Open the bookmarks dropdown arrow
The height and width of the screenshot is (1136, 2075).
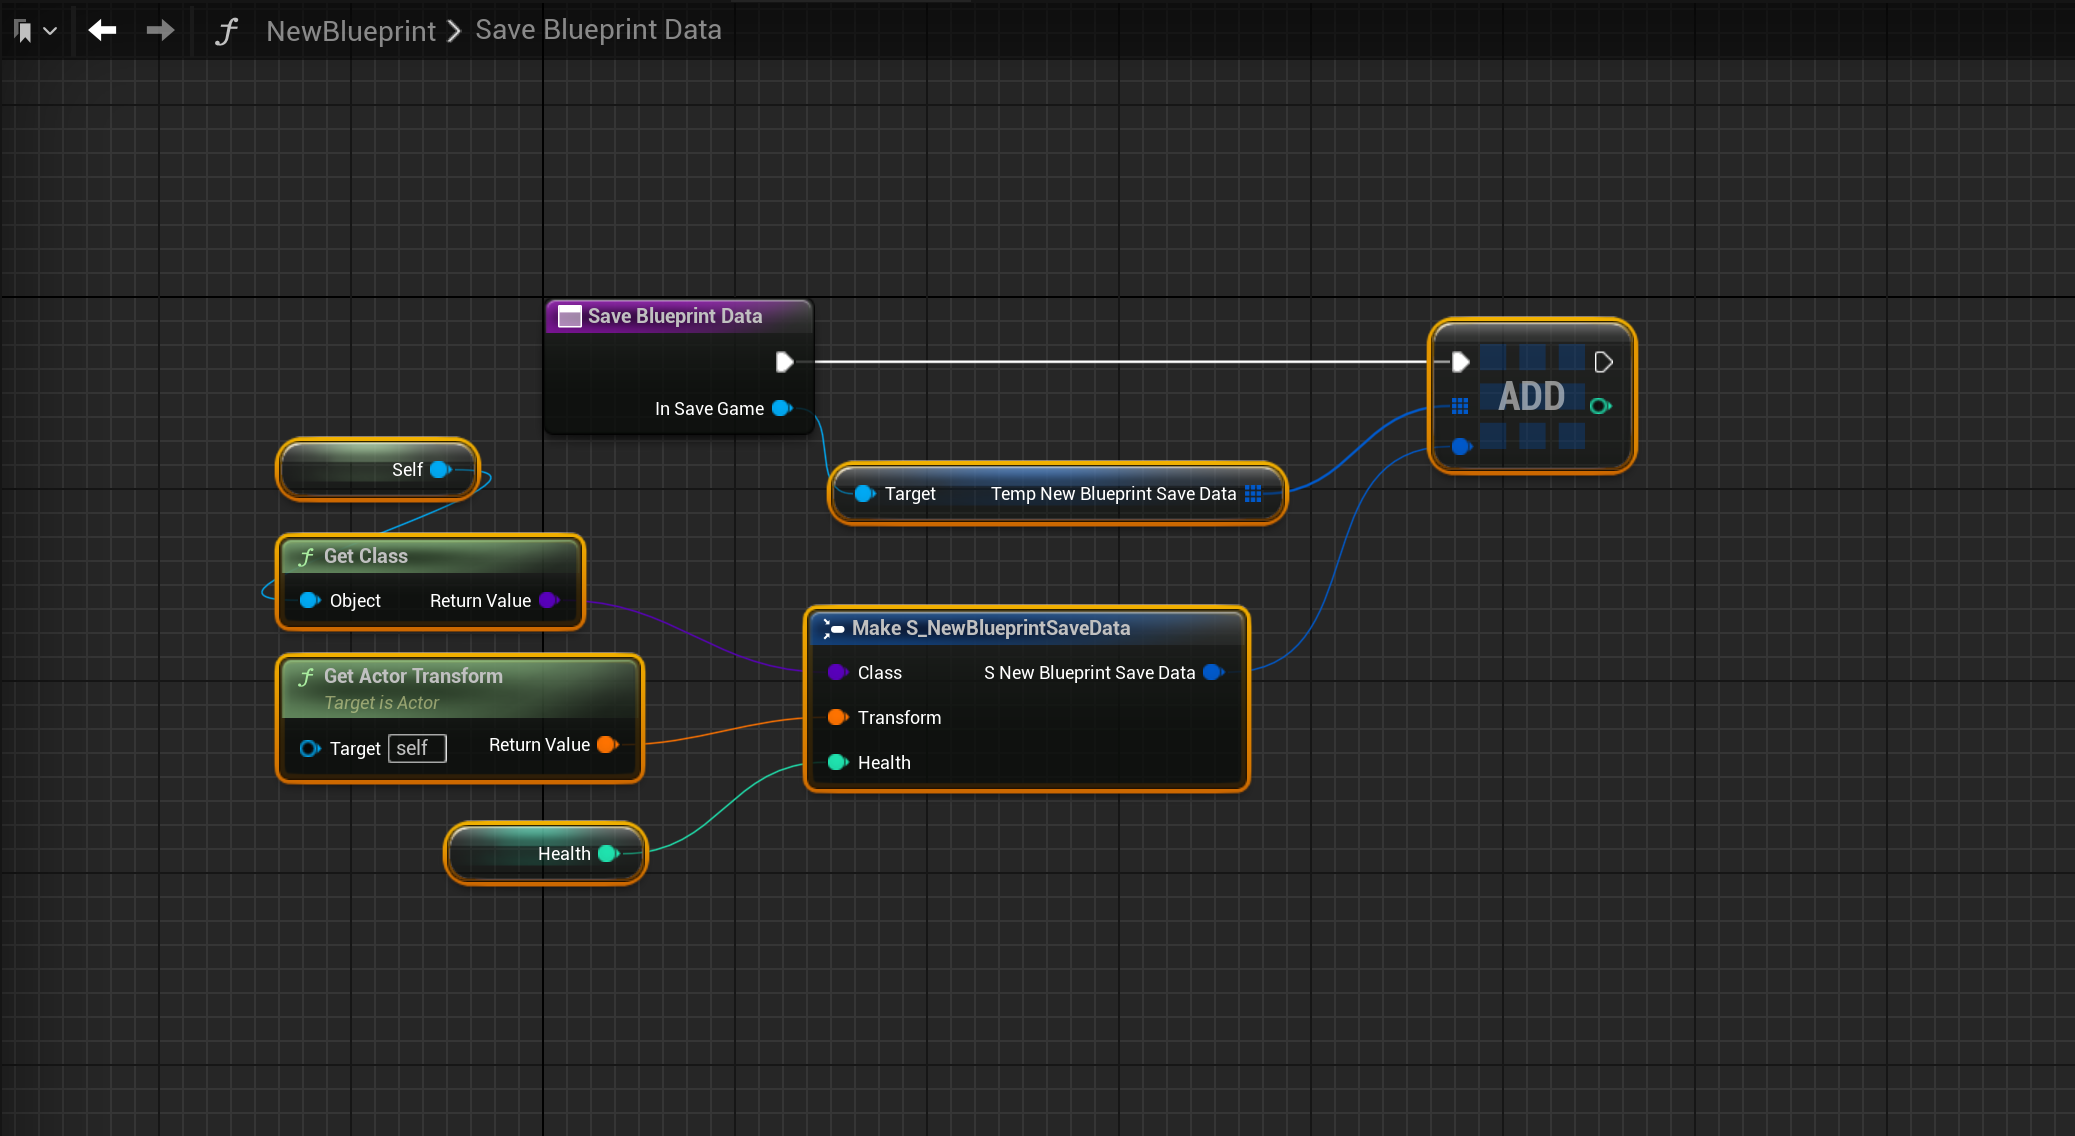pyautogui.click(x=50, y=31)
